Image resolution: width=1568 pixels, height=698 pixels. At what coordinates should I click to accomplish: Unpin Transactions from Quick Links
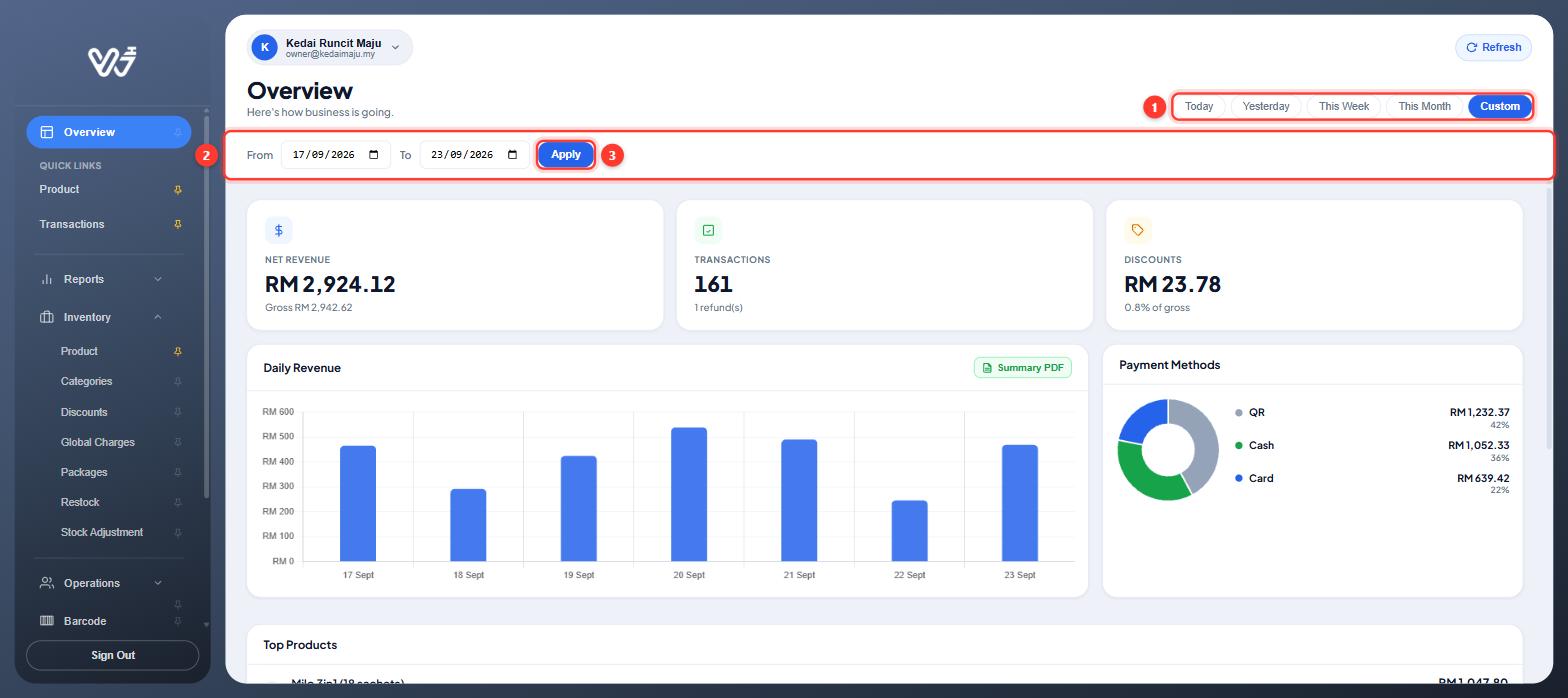coord(178,224)
